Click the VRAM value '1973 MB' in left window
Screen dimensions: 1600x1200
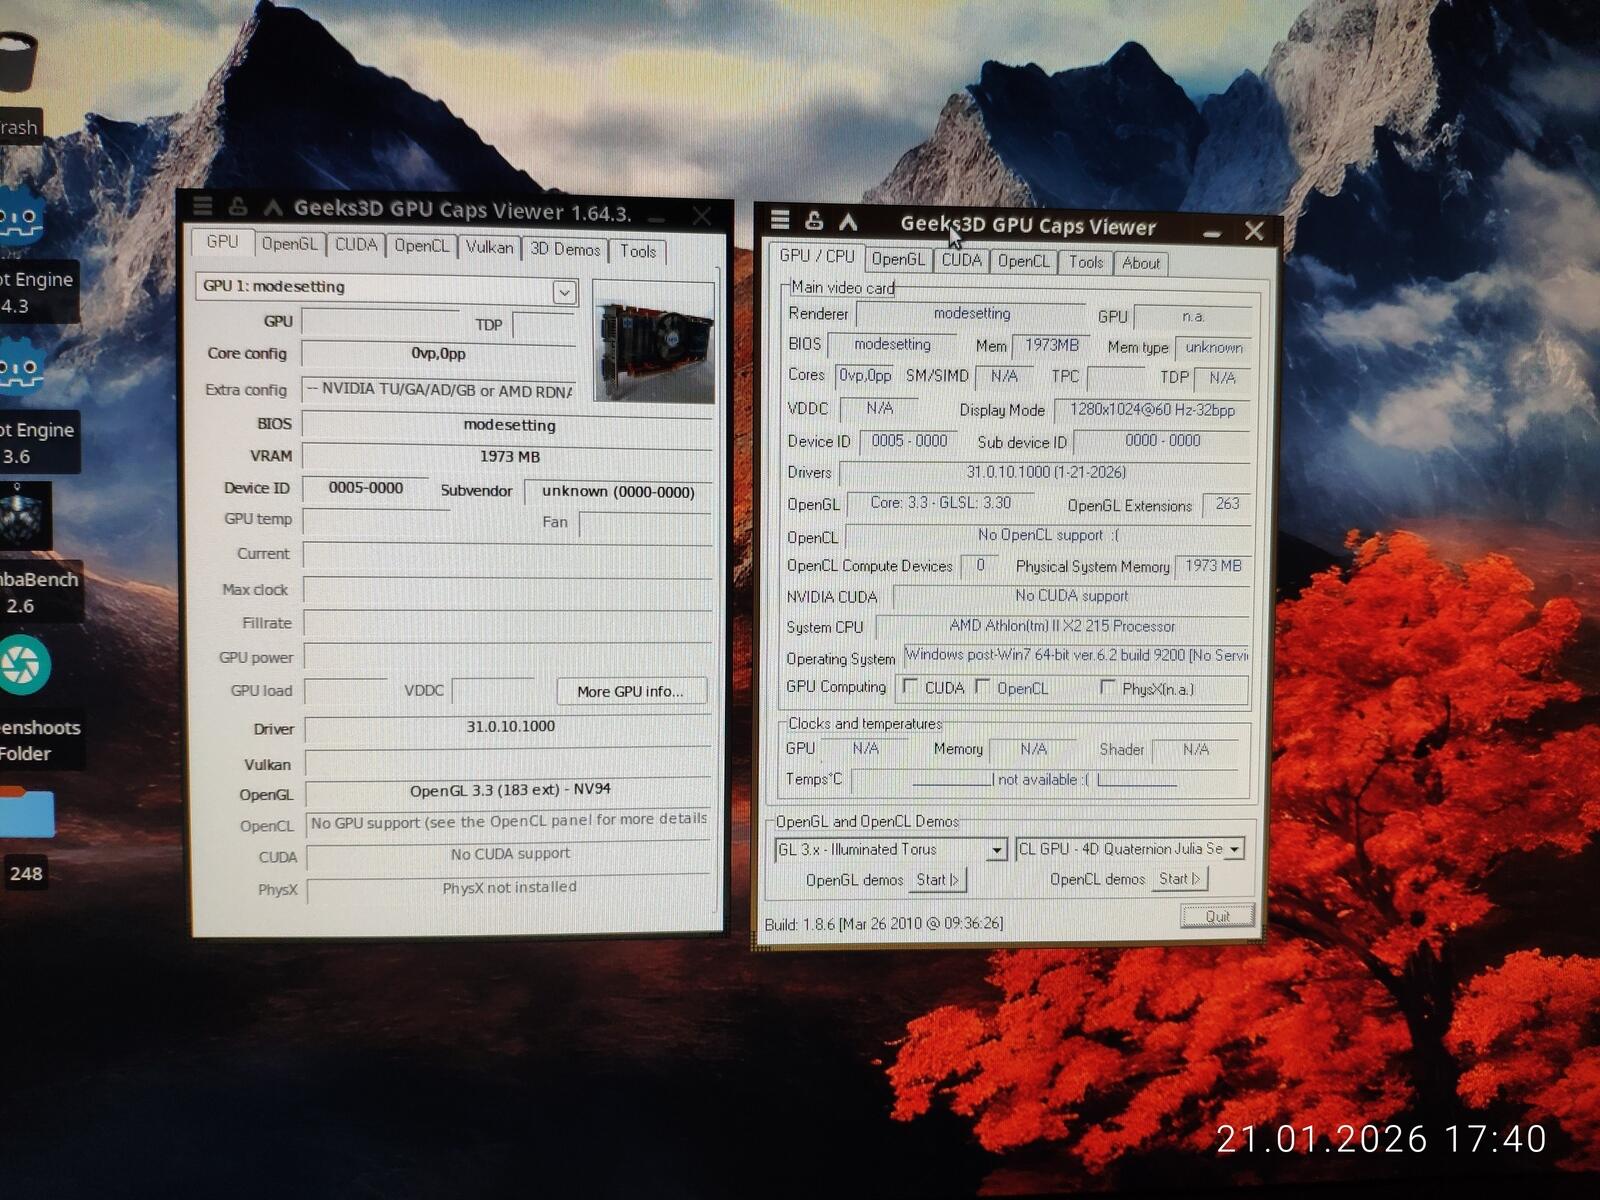point(510,457)
